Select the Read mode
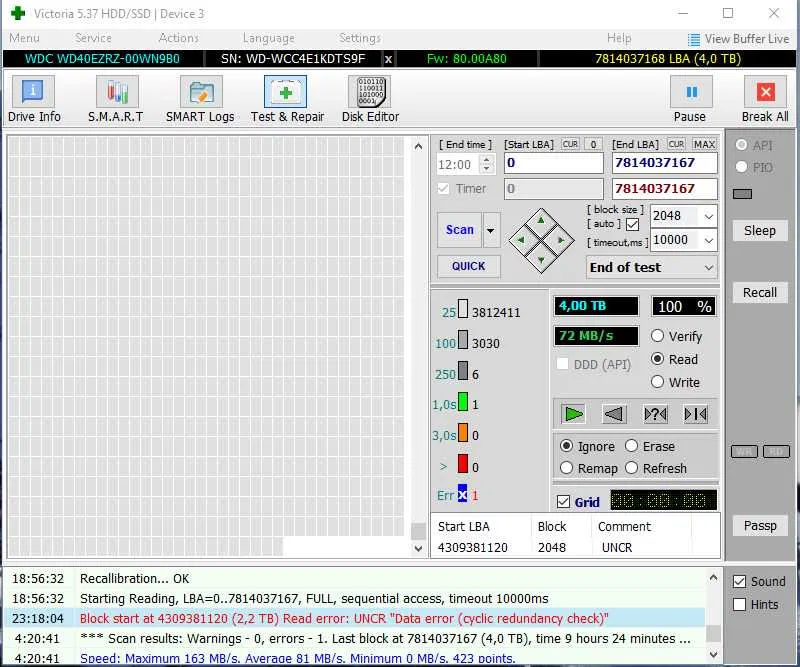Viewport: 800px width, 667px height. pos(657,359)
